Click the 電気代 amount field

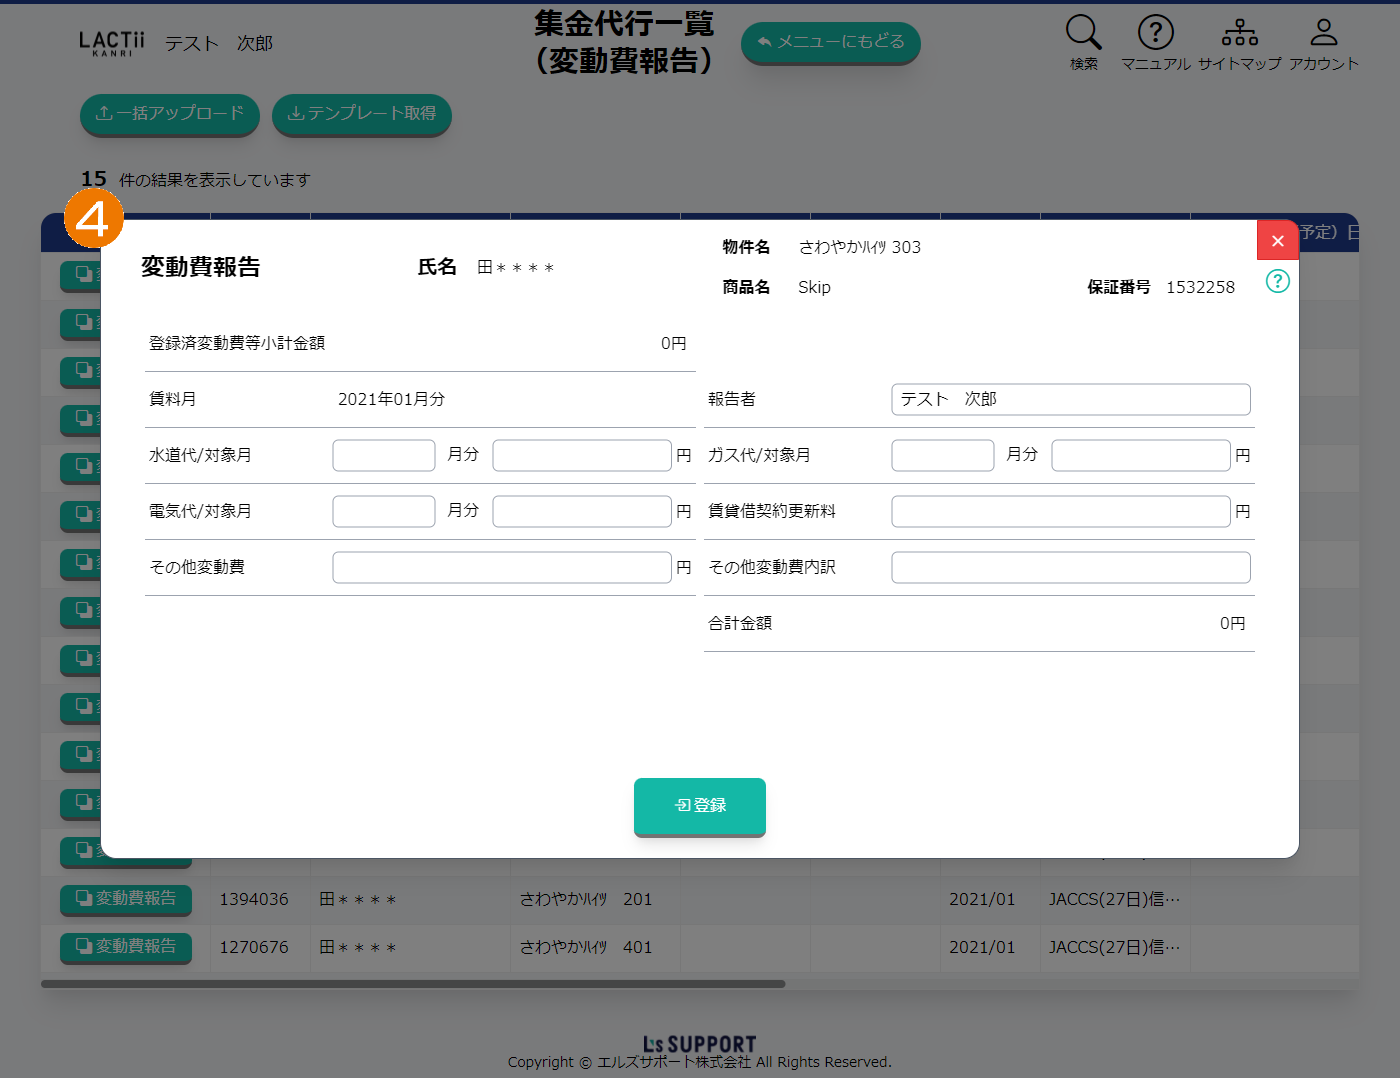point(581,511)
